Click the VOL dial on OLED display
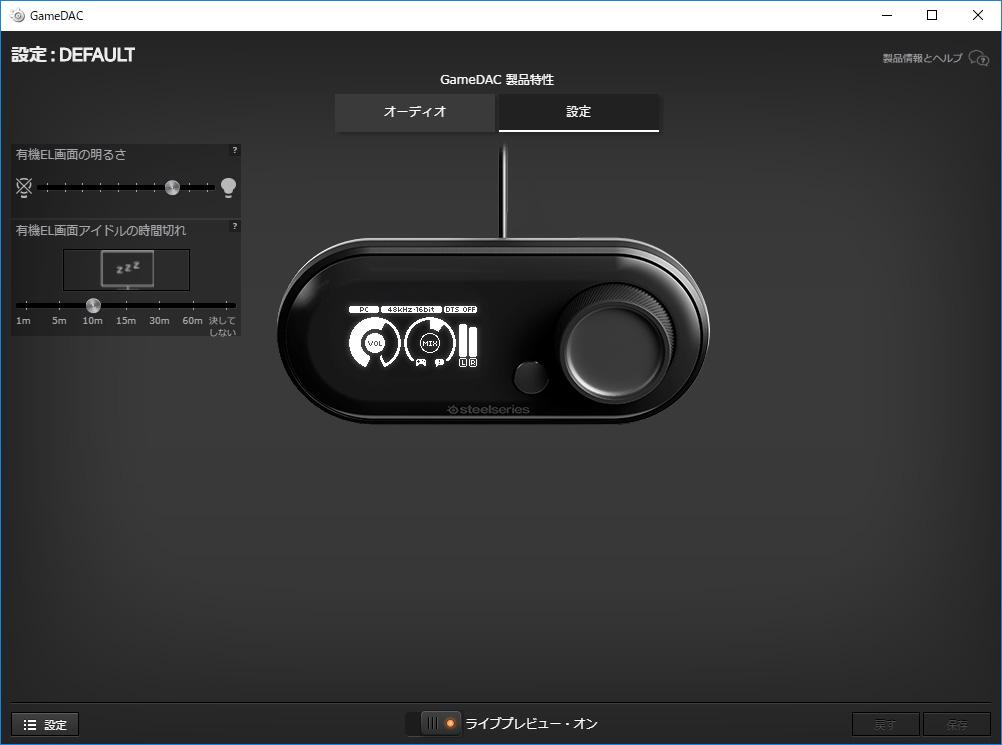 (x=374, y=343)
